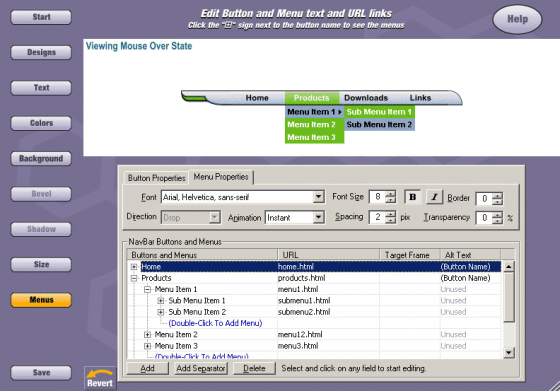Toggle italic formatting for menu font
This screenshot has height=391, width=560.
pyautogui.click(x=434, y=197)
